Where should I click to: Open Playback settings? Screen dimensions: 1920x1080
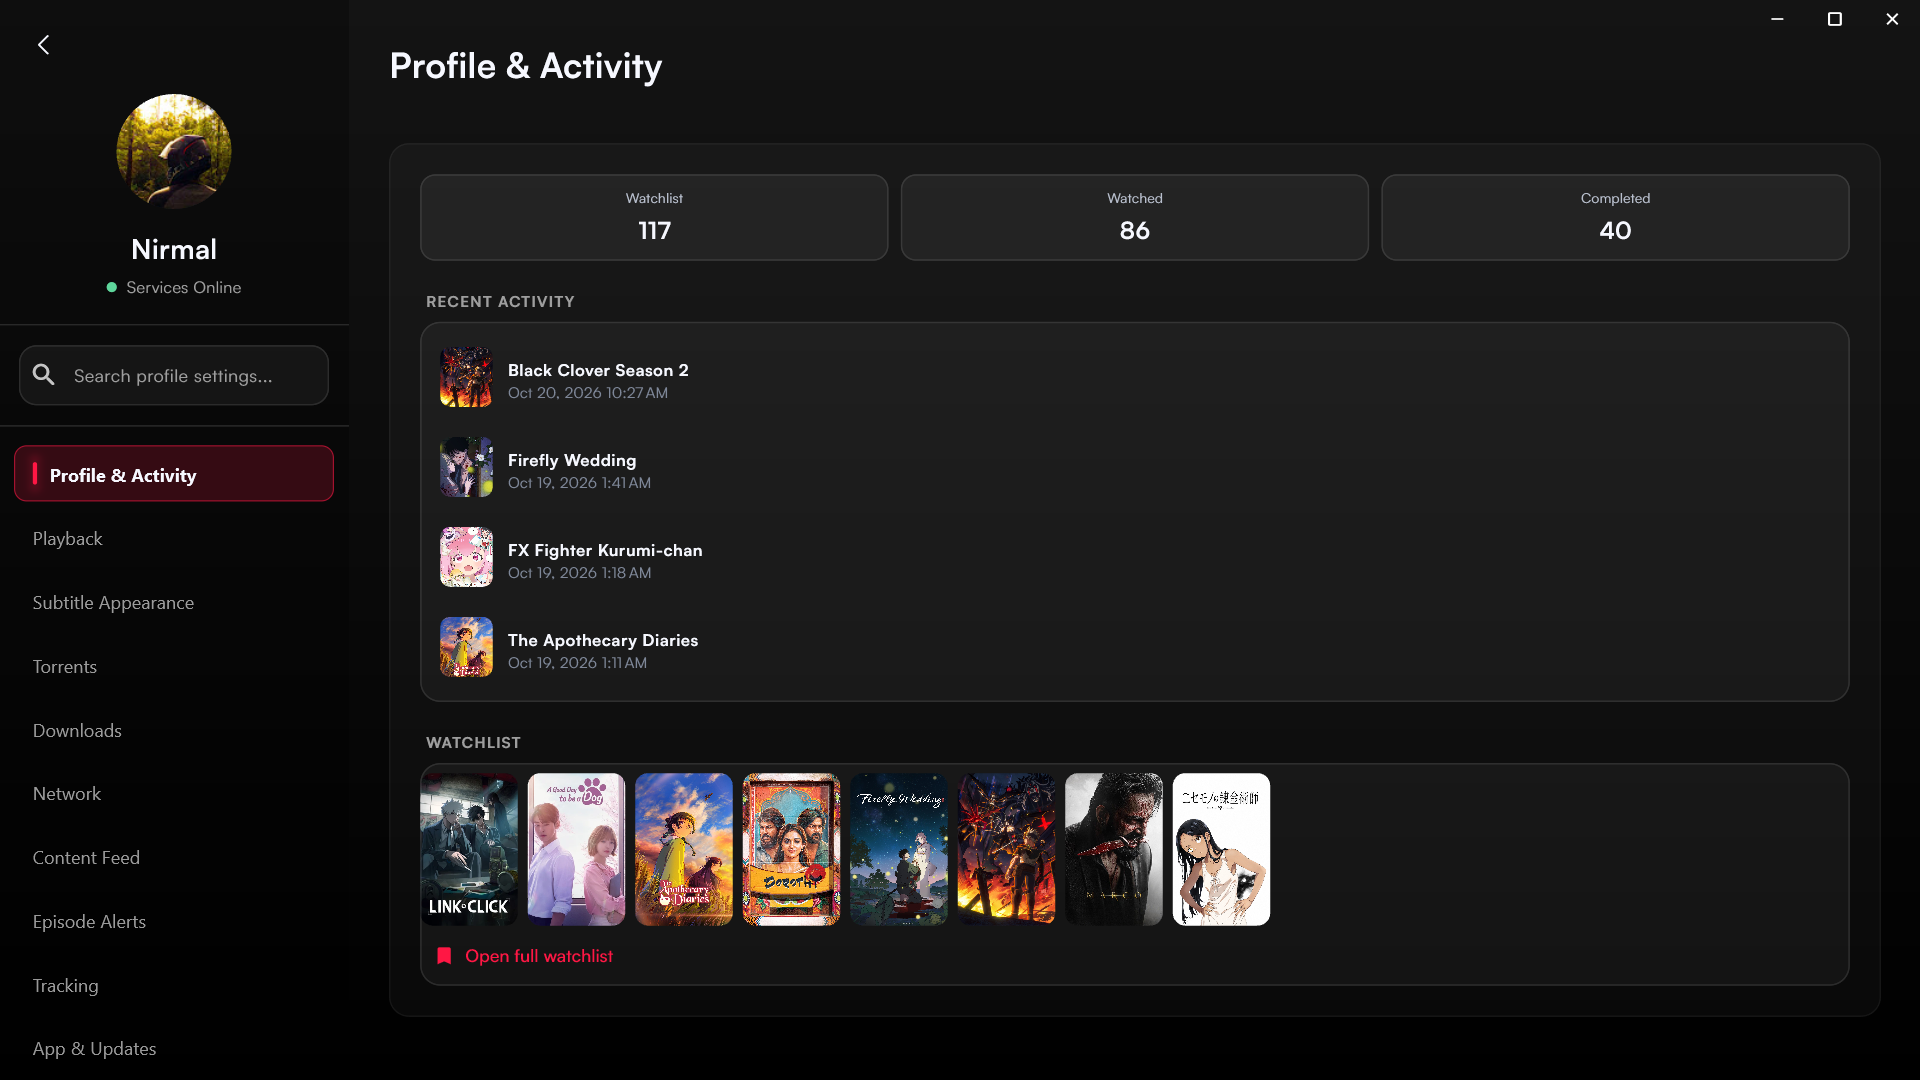pyautogui.click(x=67, y=539)
